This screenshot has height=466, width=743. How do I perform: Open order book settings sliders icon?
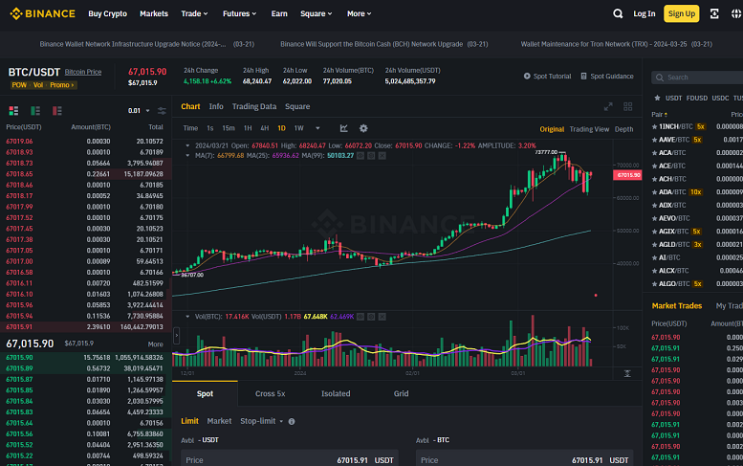point(162,111)
